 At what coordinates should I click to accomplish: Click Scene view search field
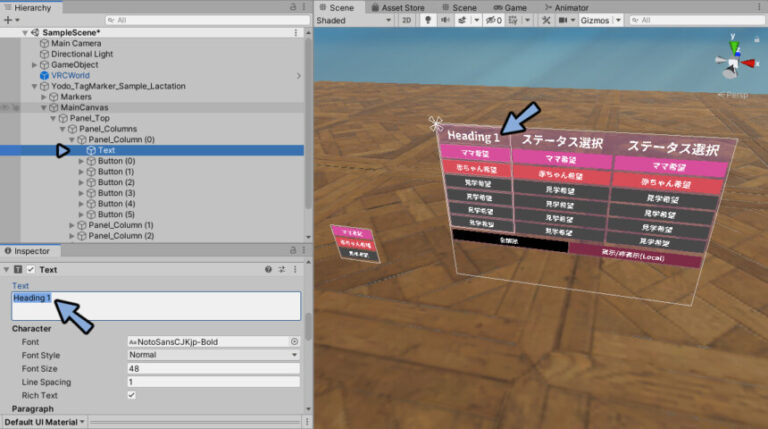pos(696,20)
